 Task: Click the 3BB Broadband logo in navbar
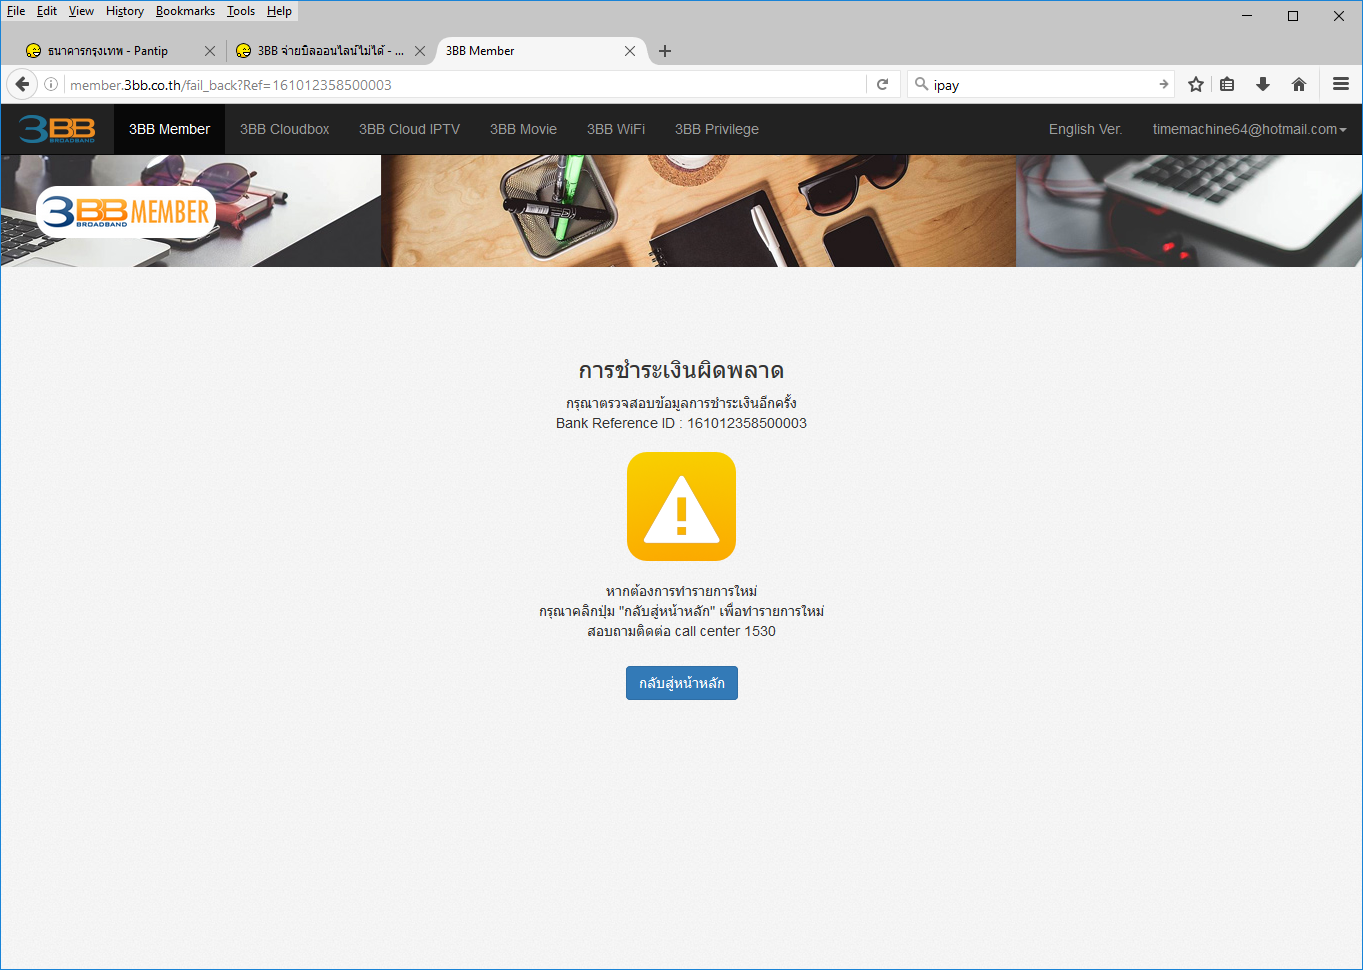coord(57,129)
